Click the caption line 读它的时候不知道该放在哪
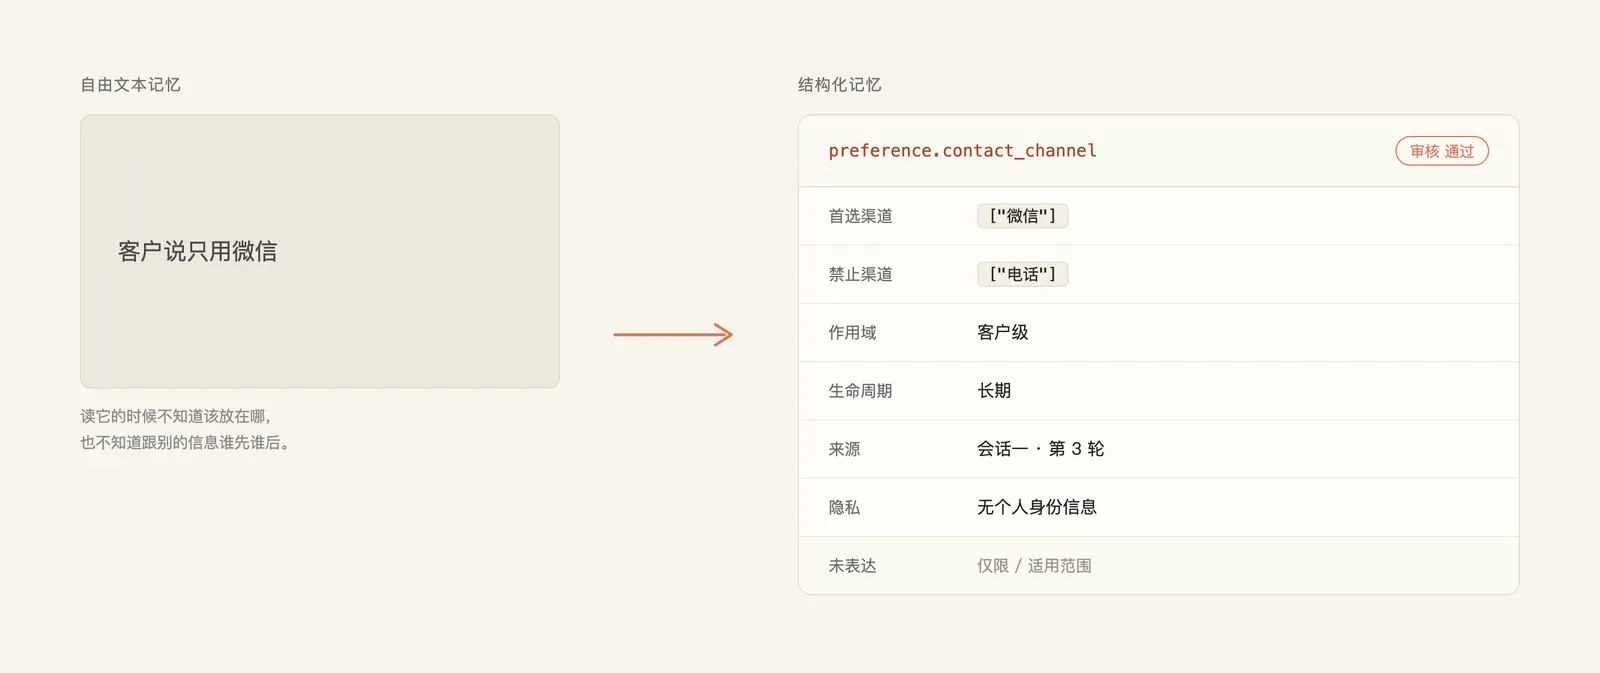Screen dimensions: 1600x673 click(x=176, y=416)
